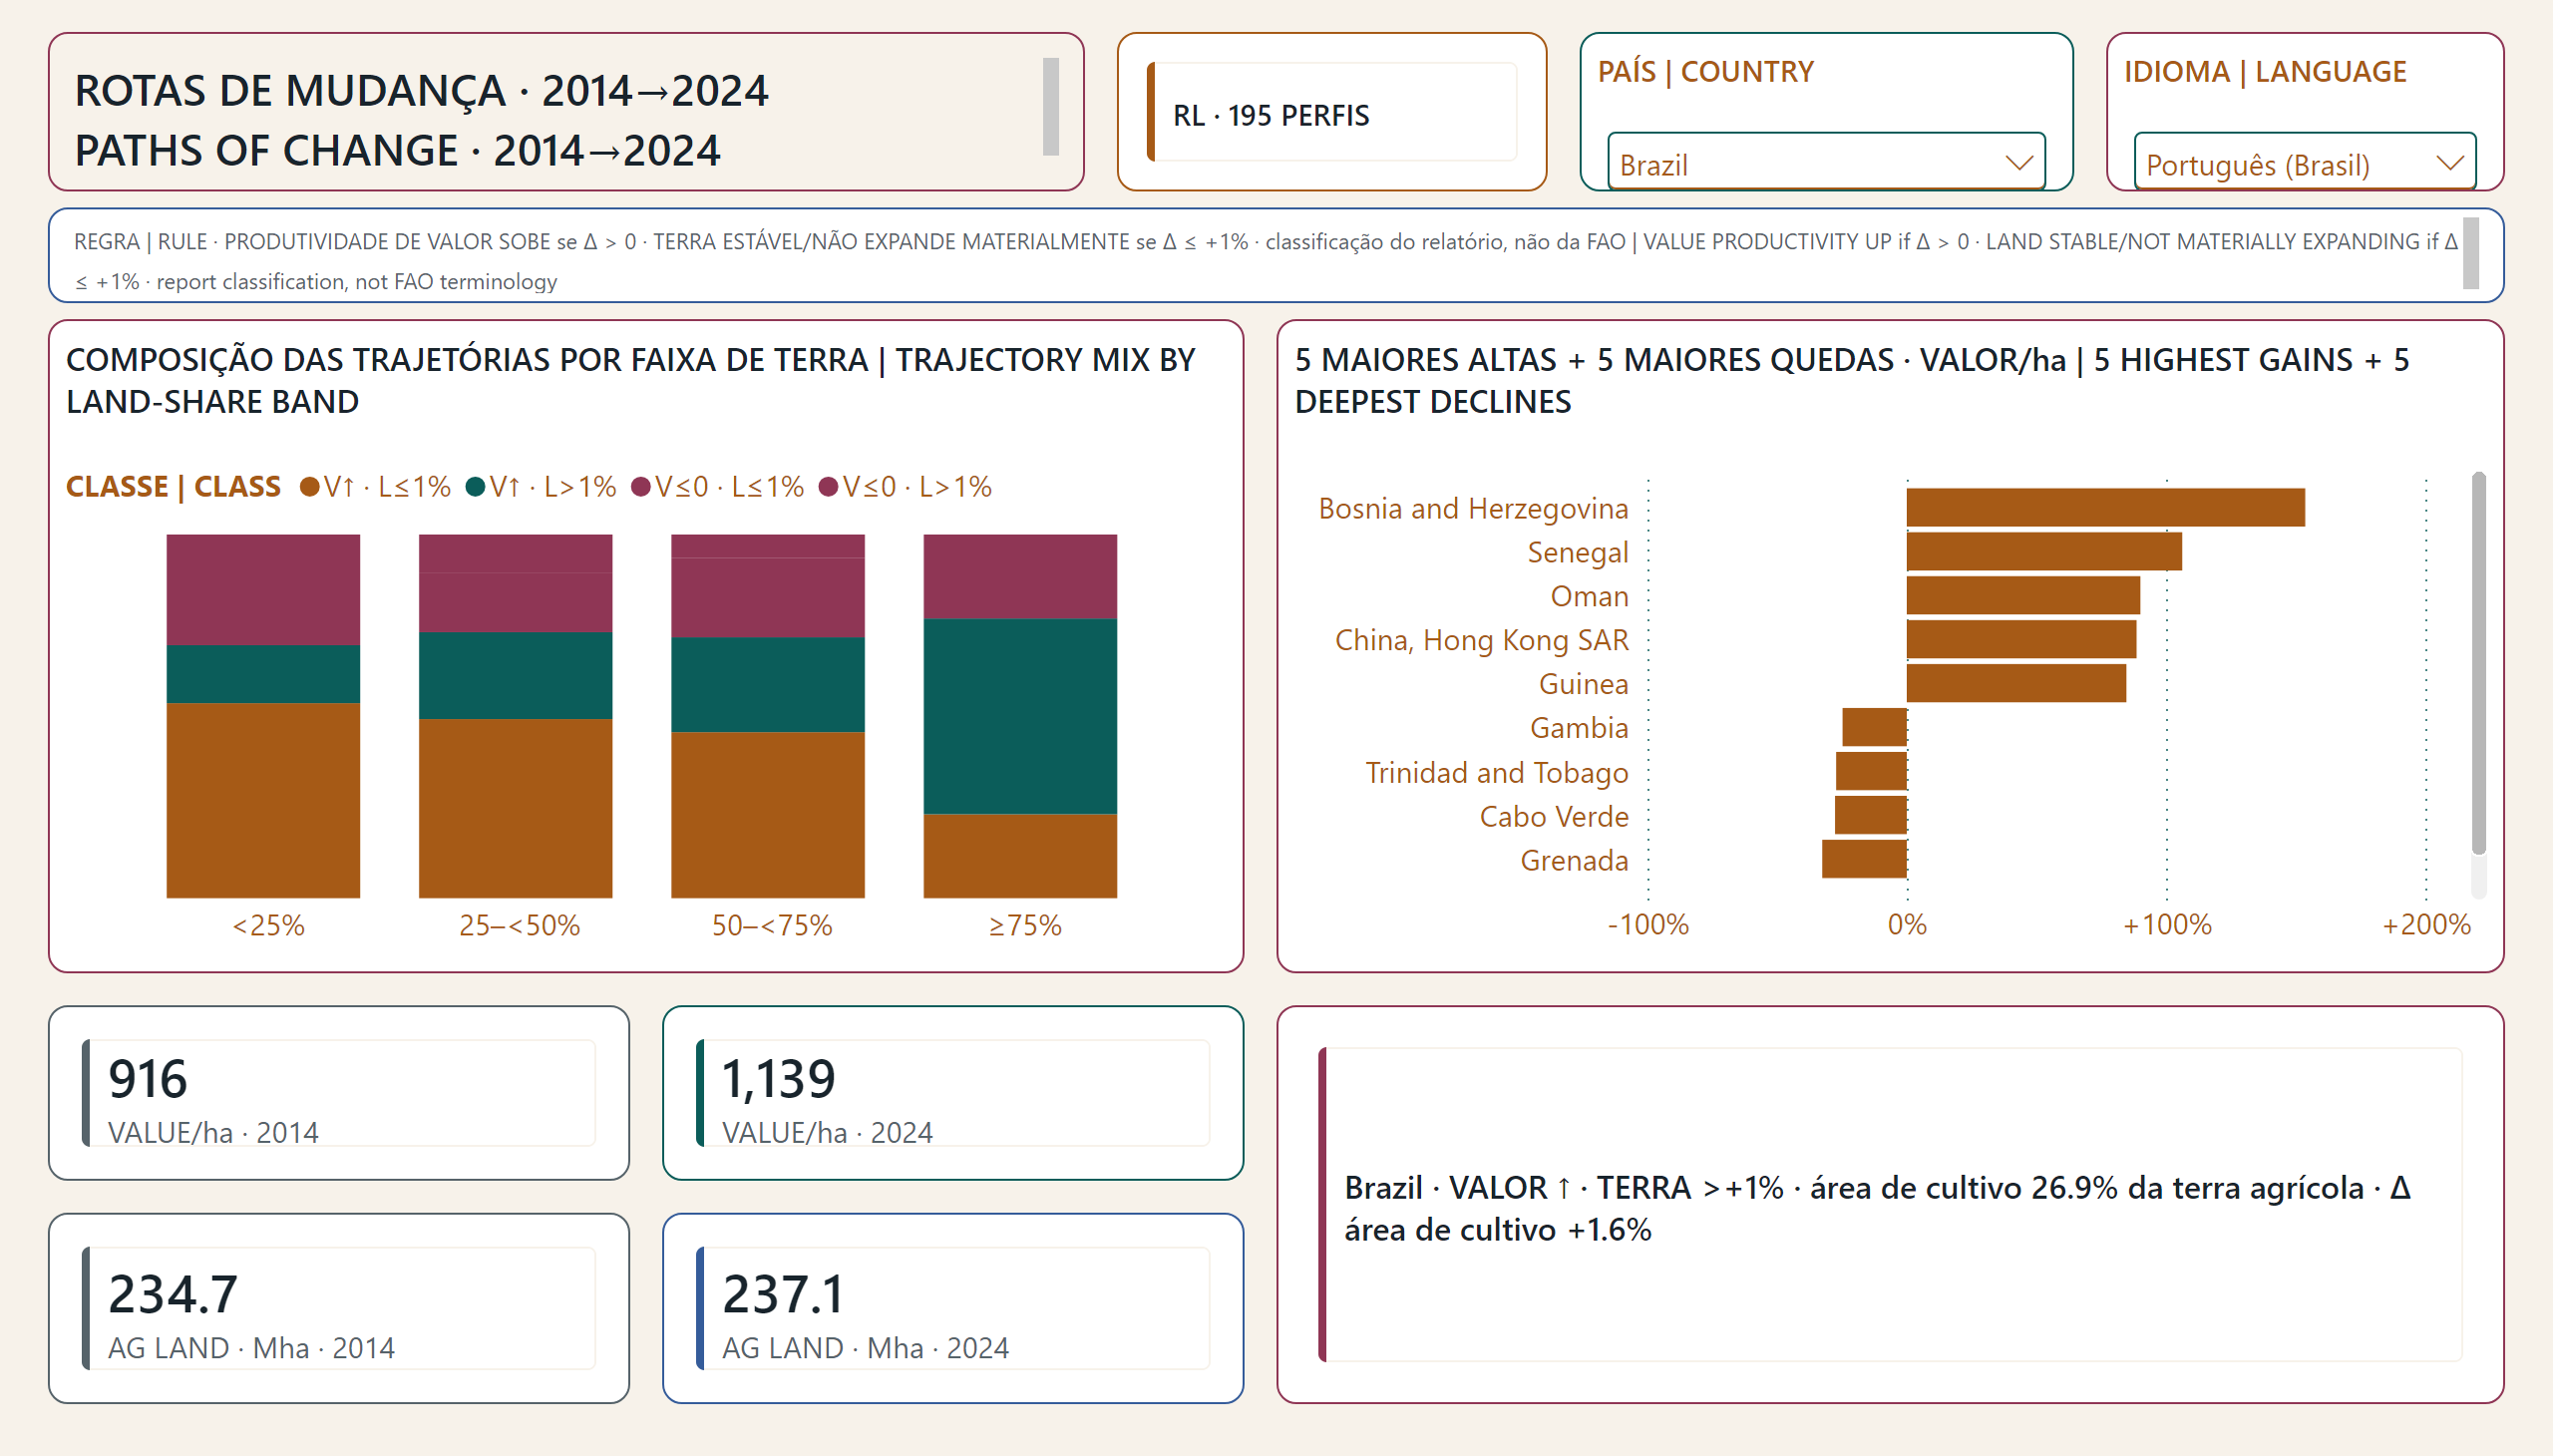Select the orange segment of the 50–<75% column
This screenshot has height=1456, width=2553.
[x=768, y=815]
